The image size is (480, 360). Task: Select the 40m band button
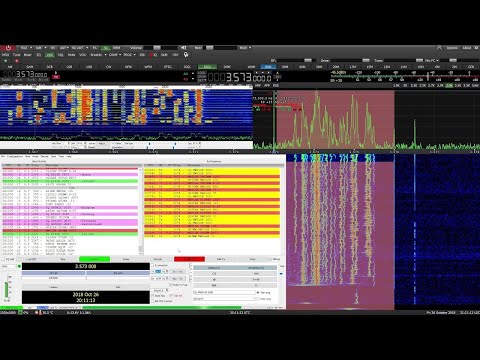pos(302,67)
